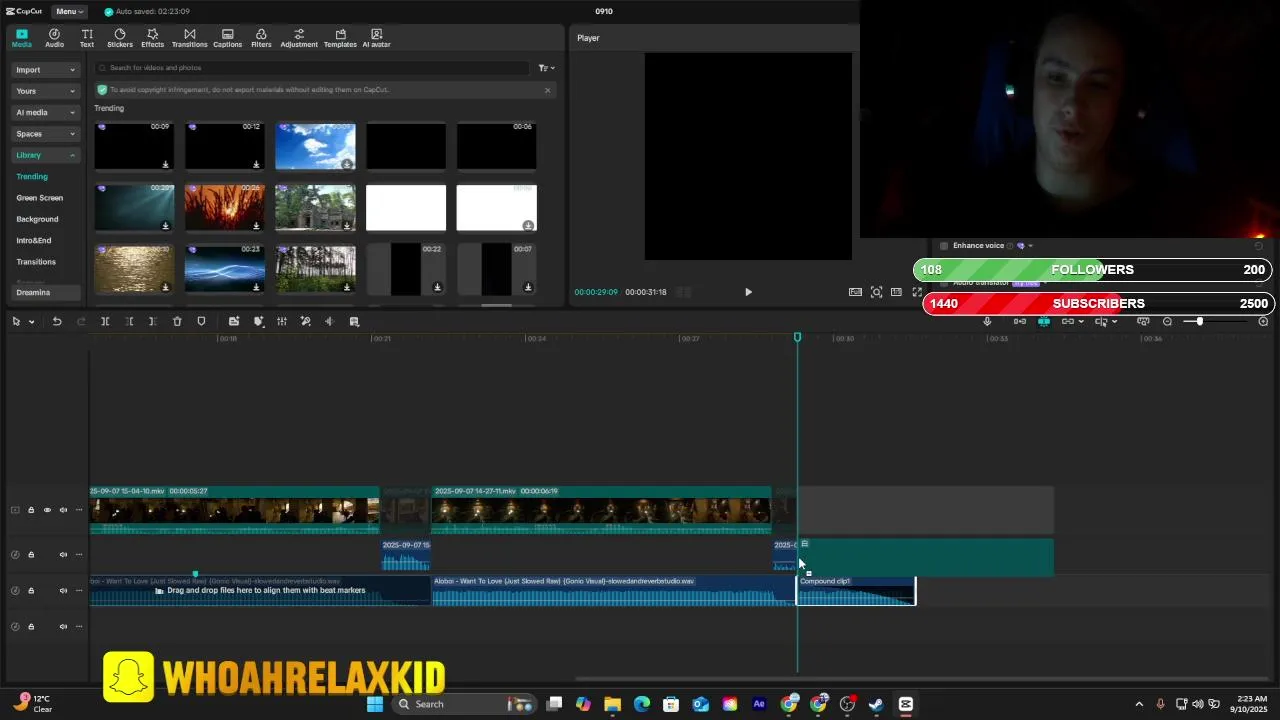The width and height of the screenshot is (1280, 720).
Task: Add a marker with shield icon
Action: [x=201, y=321]
